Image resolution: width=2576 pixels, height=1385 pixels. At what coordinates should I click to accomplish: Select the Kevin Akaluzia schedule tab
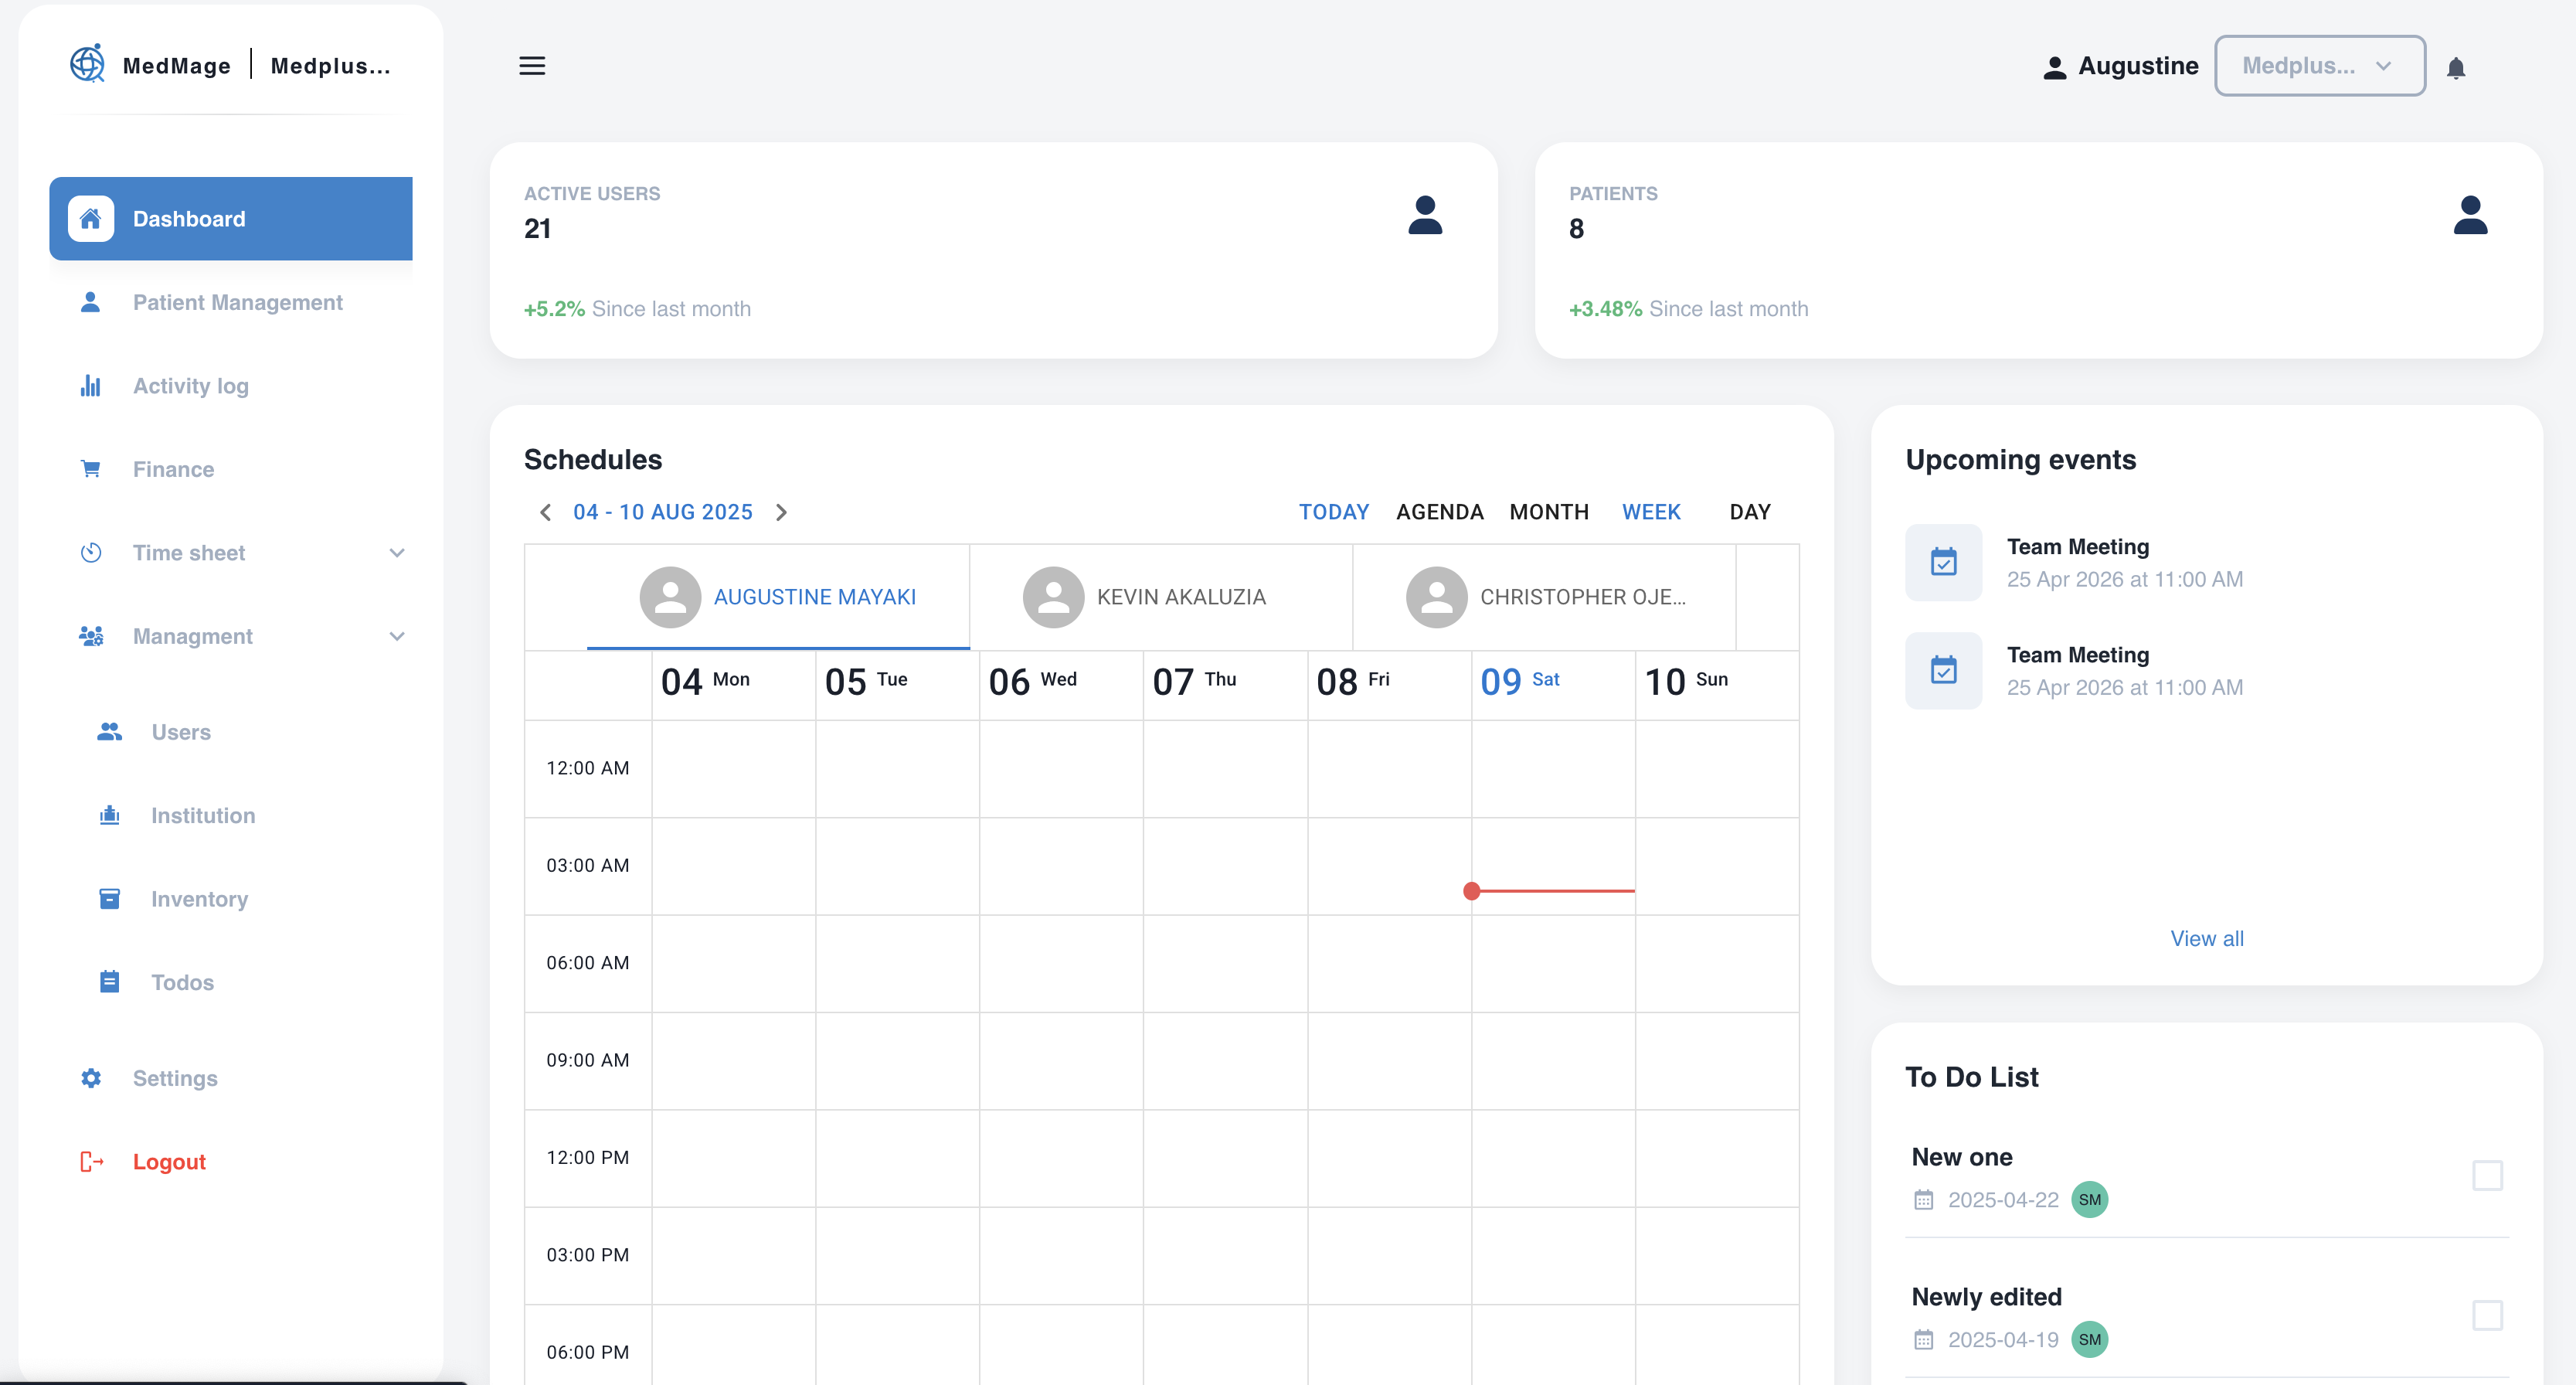tap(1160, 596)
